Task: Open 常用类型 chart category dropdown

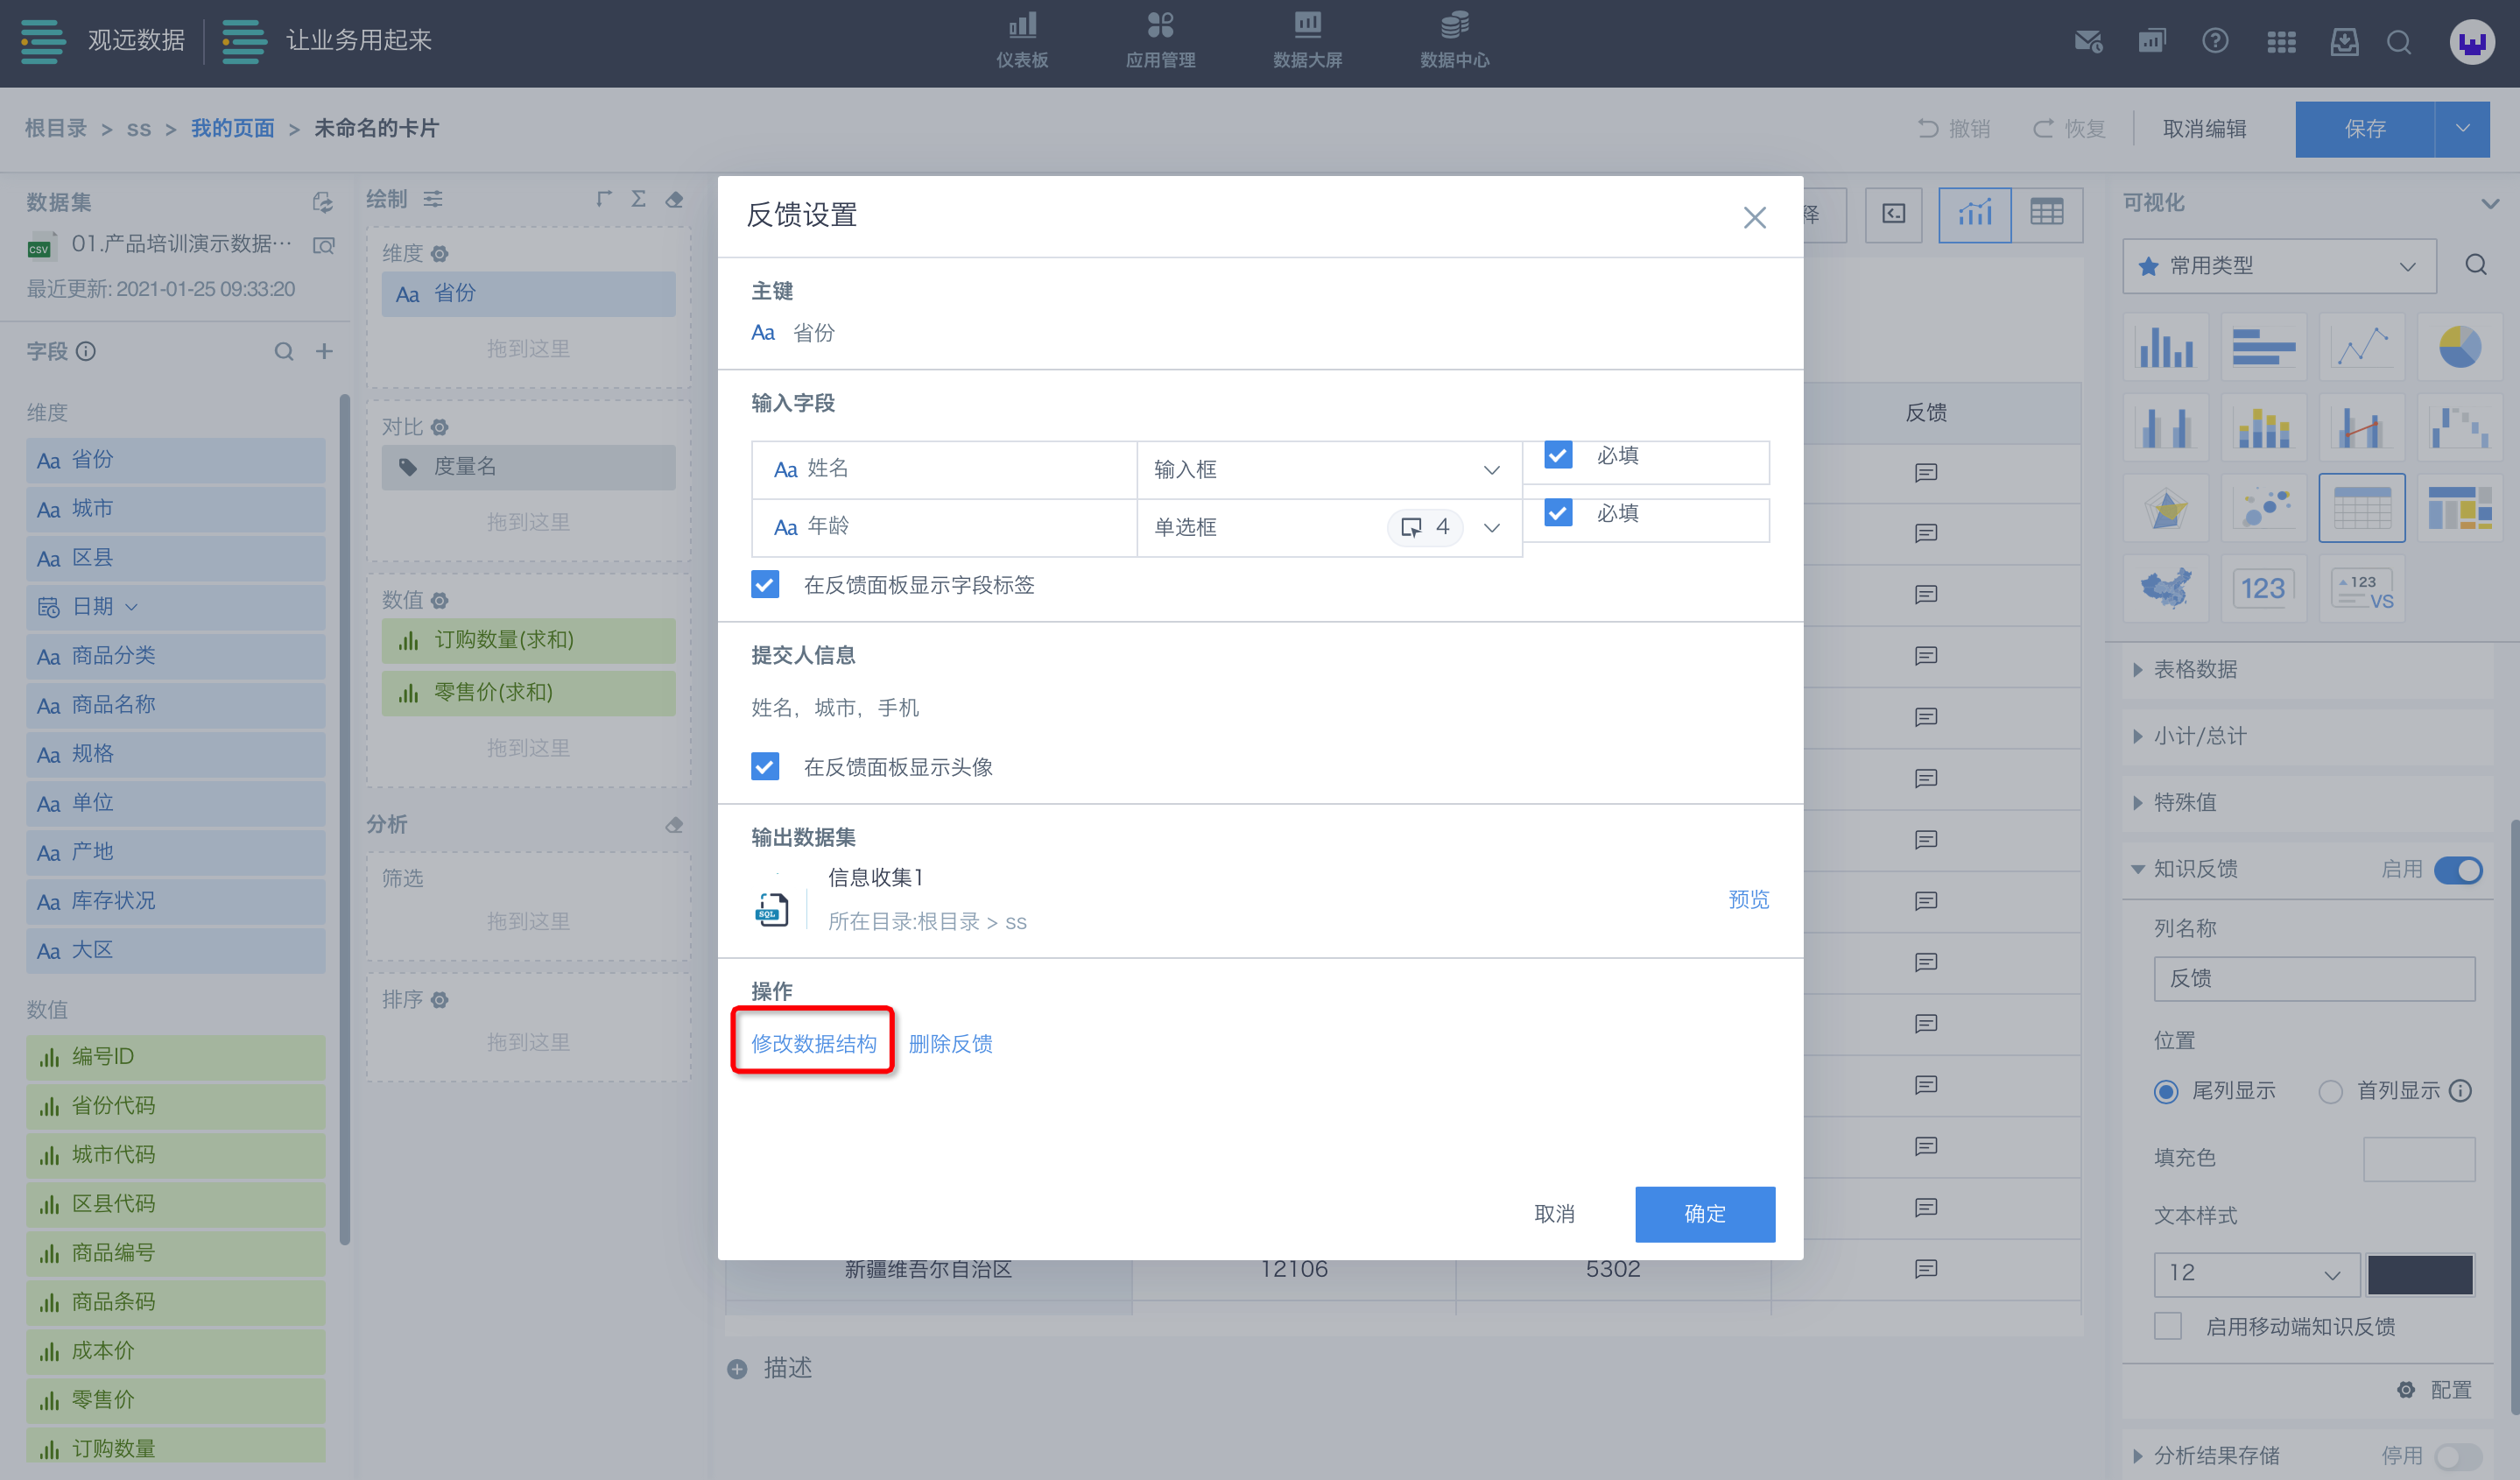Action: (2278, 266)
